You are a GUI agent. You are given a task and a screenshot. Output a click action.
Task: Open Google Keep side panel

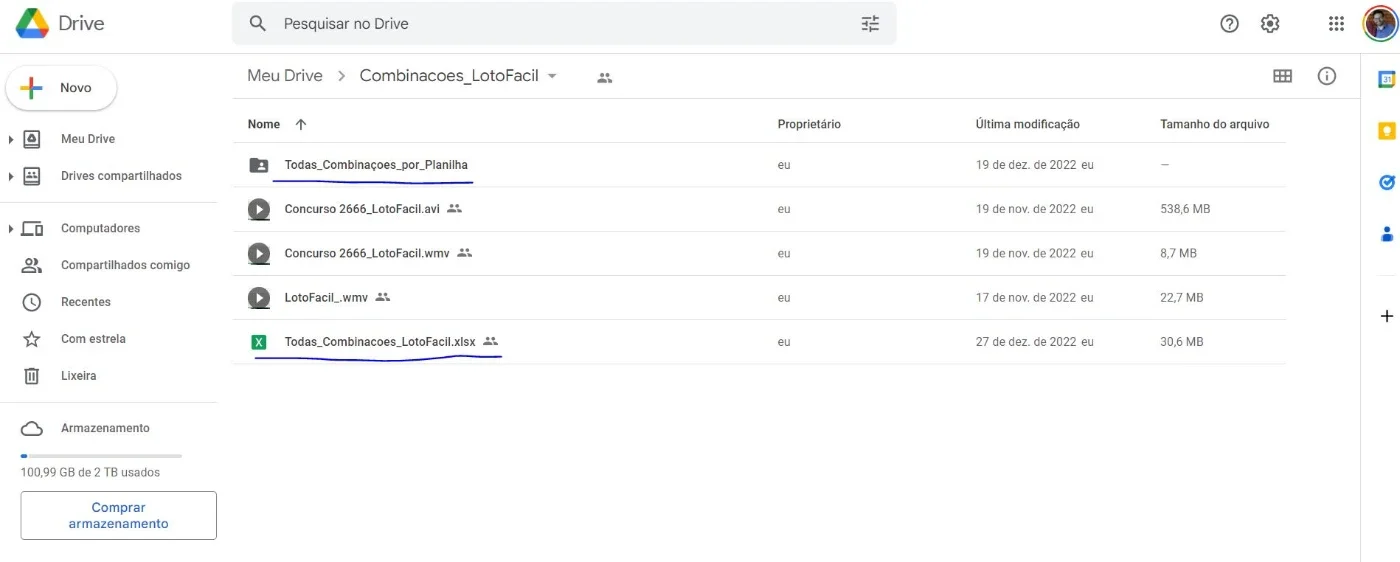(x=1387, y=131)
